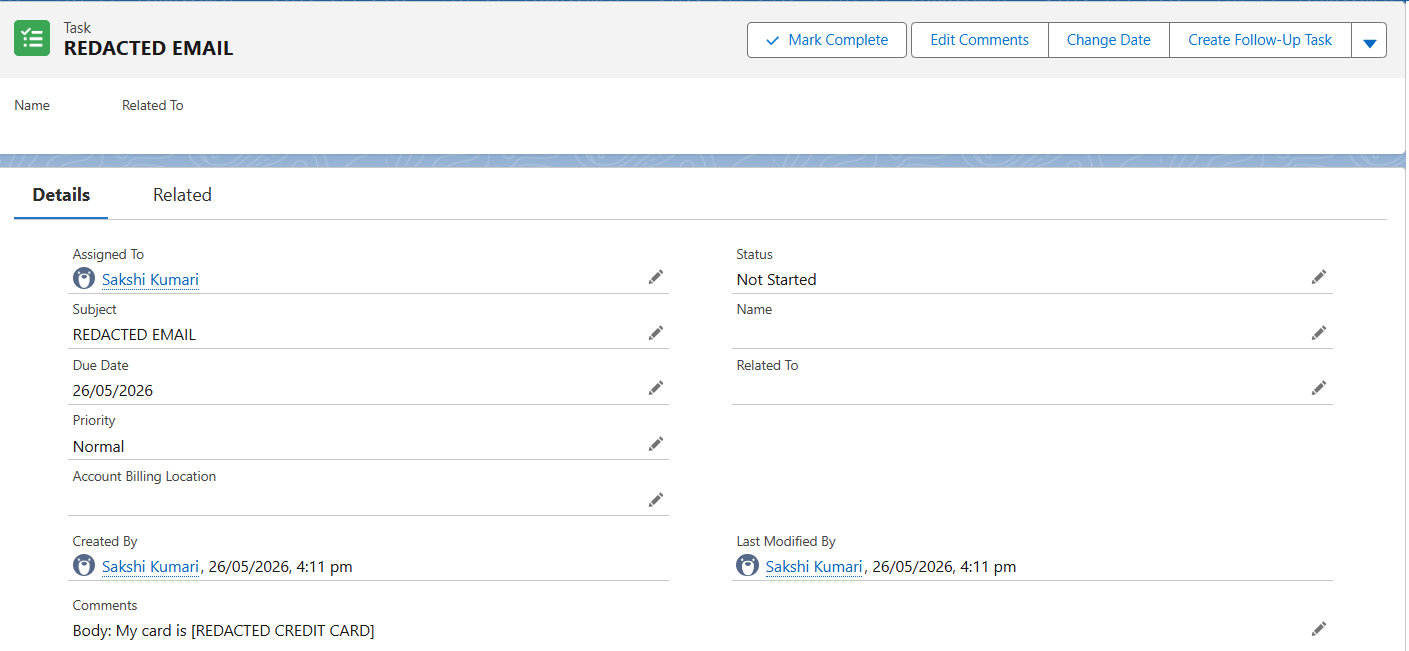This screenshot has width=1409, height=651.
Task: Click the Related To header label
Action: pyautogui.click(x=152, y=105)
